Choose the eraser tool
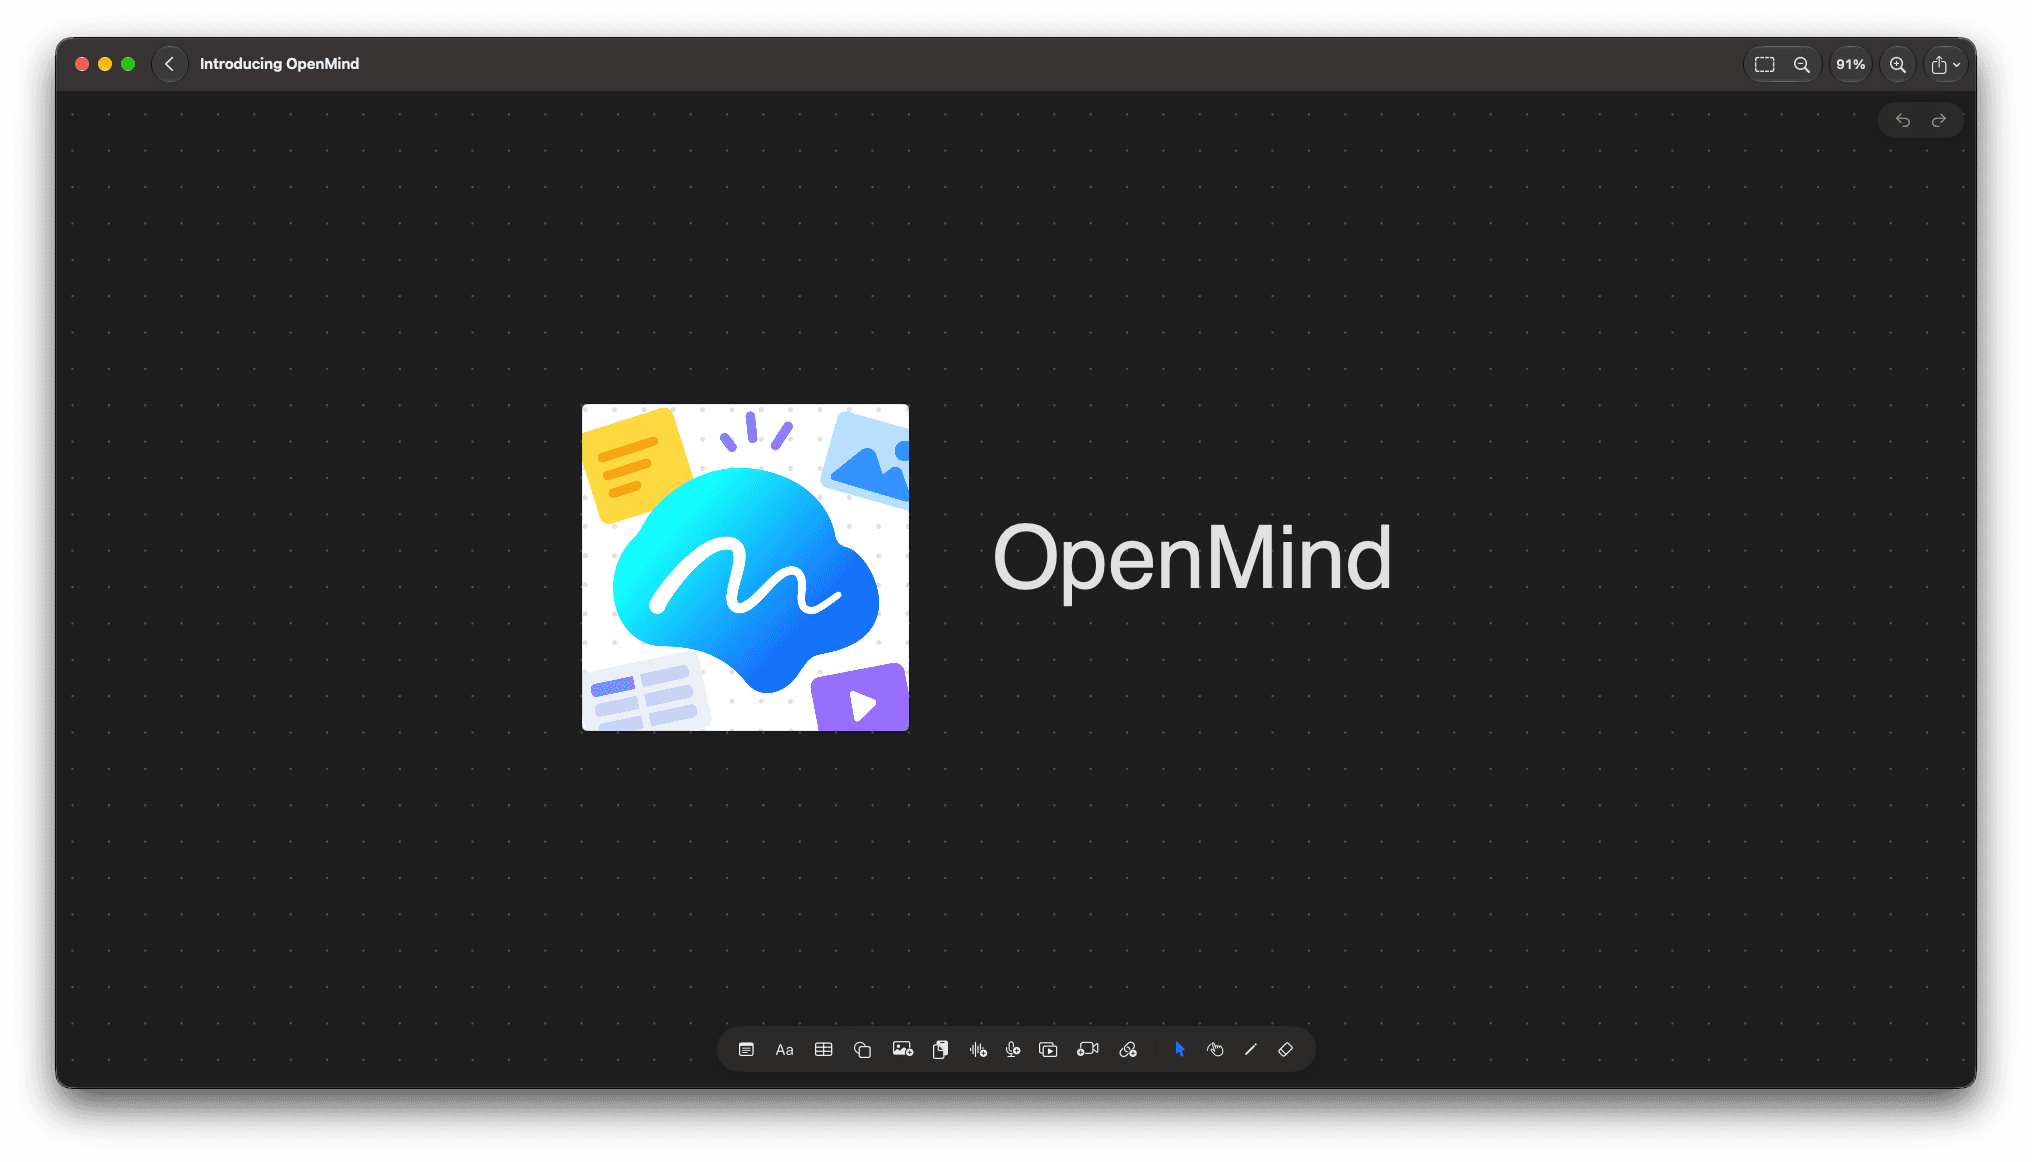 tap(1286, 1049)
